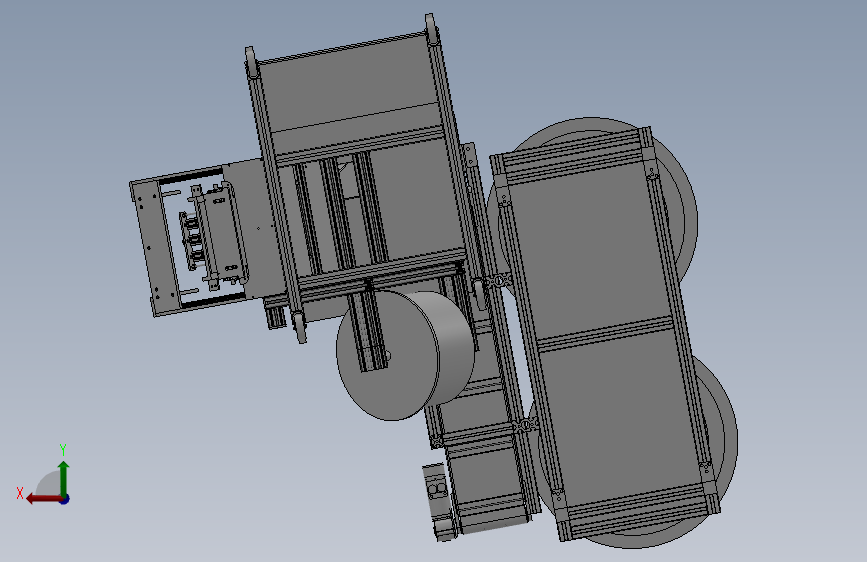Click the red X-axis arrow of the triad

[44, 499]
